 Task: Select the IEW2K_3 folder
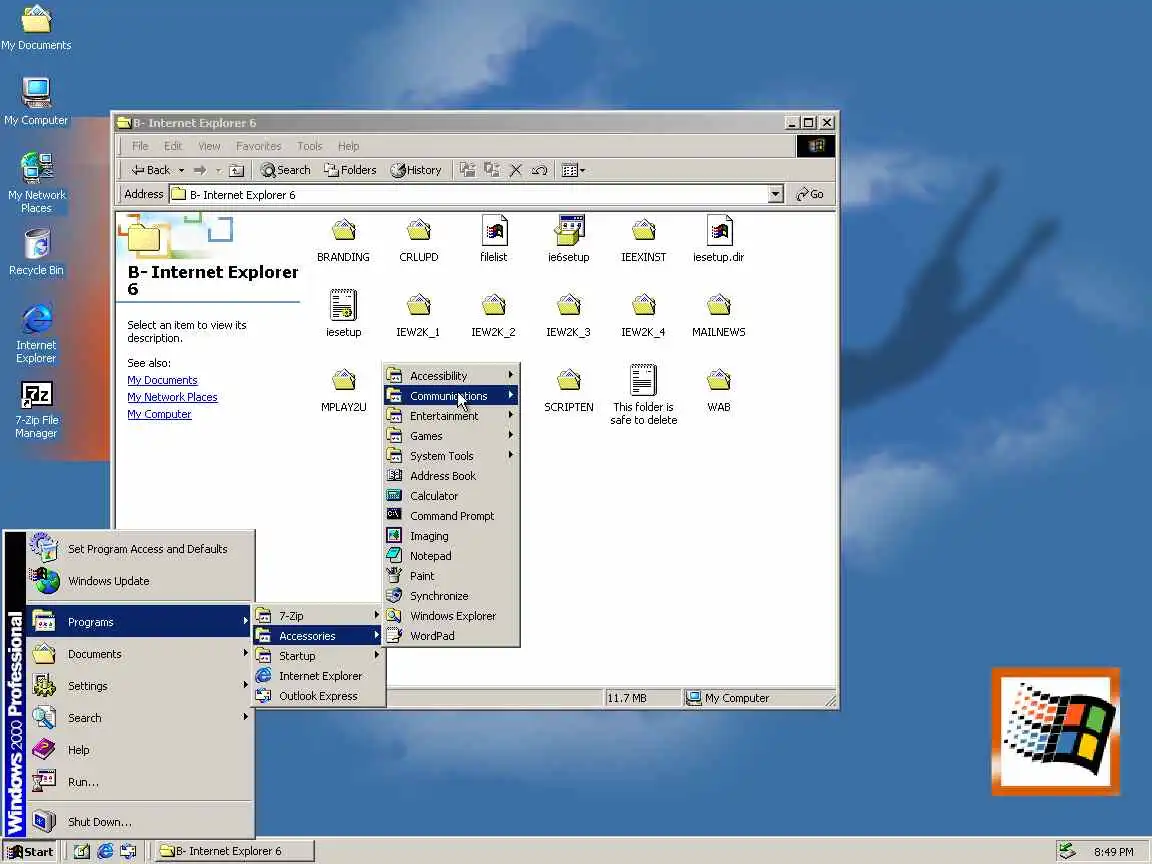569,306
